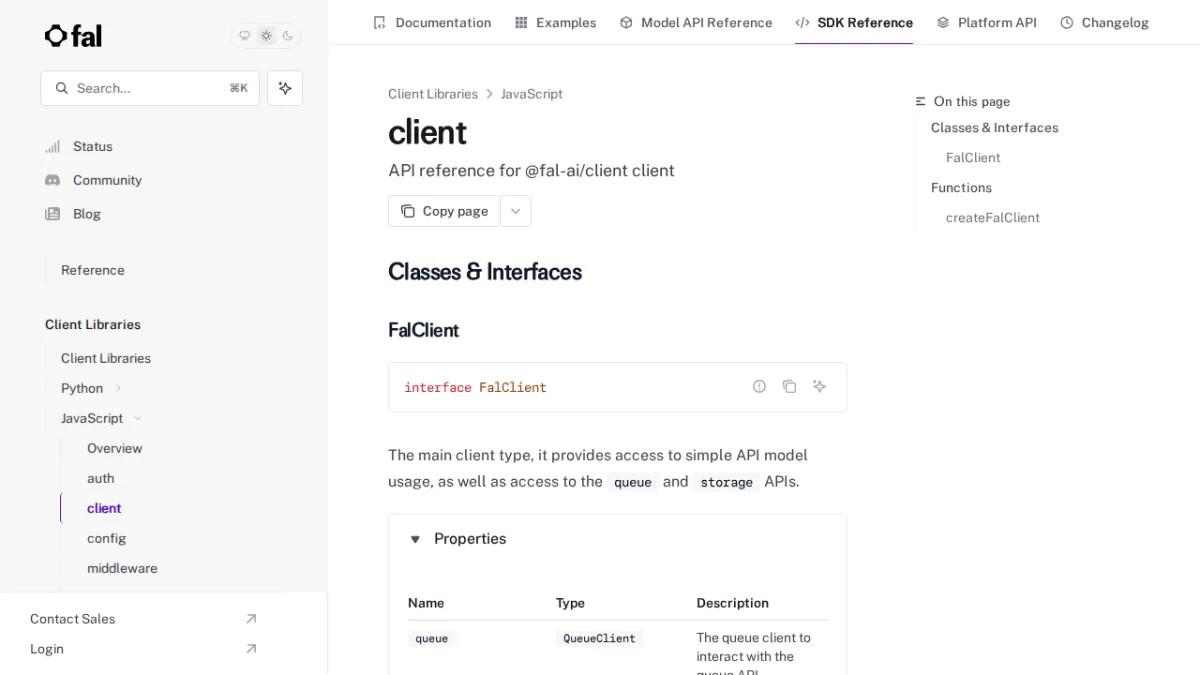The height and width of the screenshot is (675, 1200).
Task: Click the Client Libraries sidebar group heading
Action: (93, 324)
